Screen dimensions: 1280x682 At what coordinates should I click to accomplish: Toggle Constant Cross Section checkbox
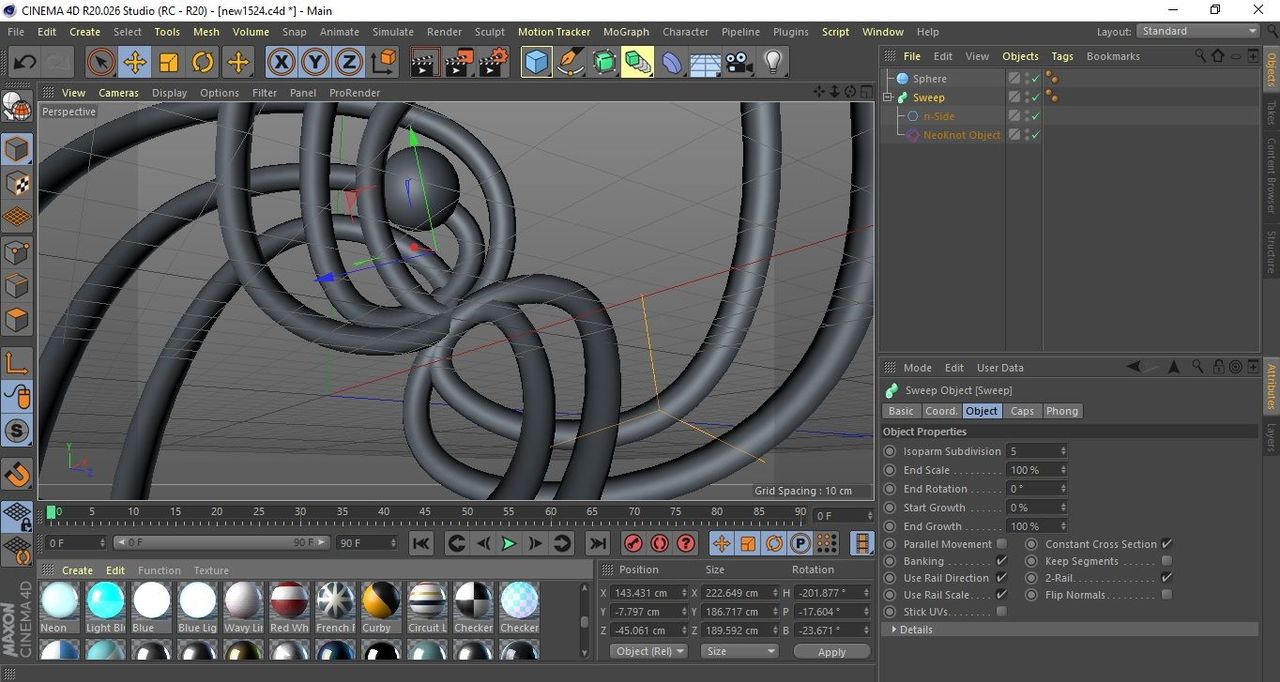(x=1166, y=544)
